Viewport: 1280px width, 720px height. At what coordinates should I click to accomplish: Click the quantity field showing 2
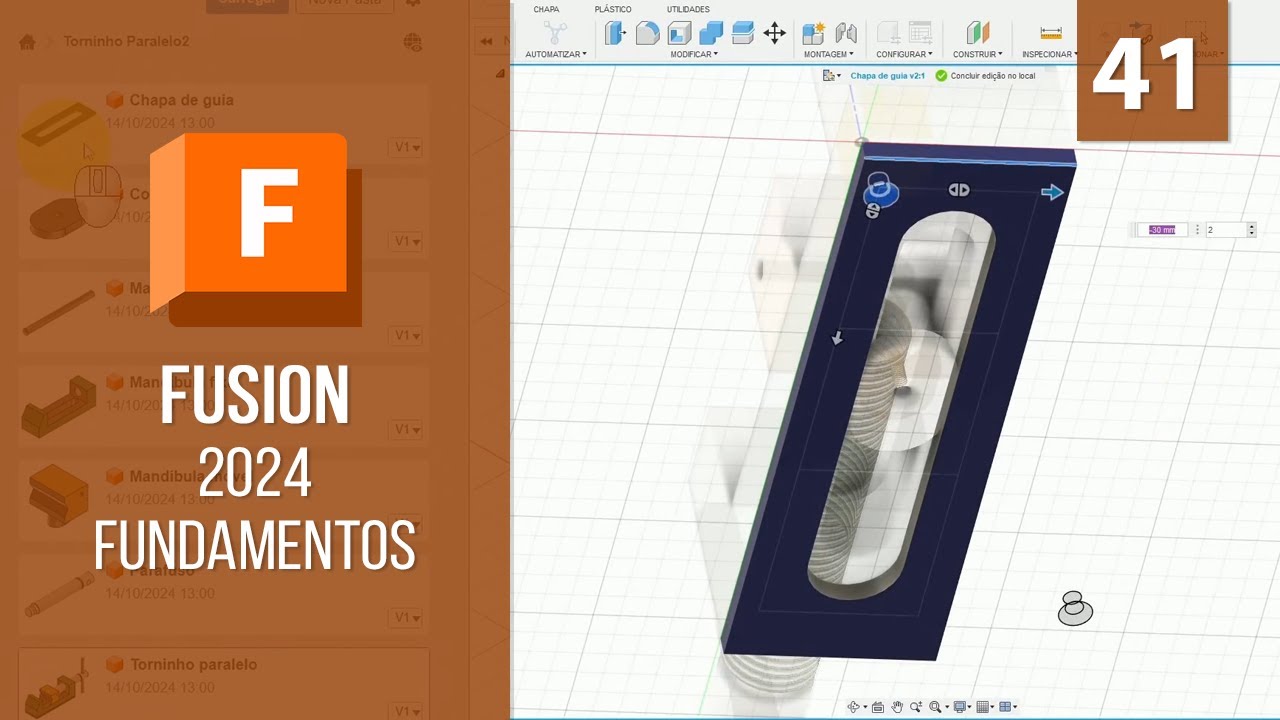click(1226, 230)
